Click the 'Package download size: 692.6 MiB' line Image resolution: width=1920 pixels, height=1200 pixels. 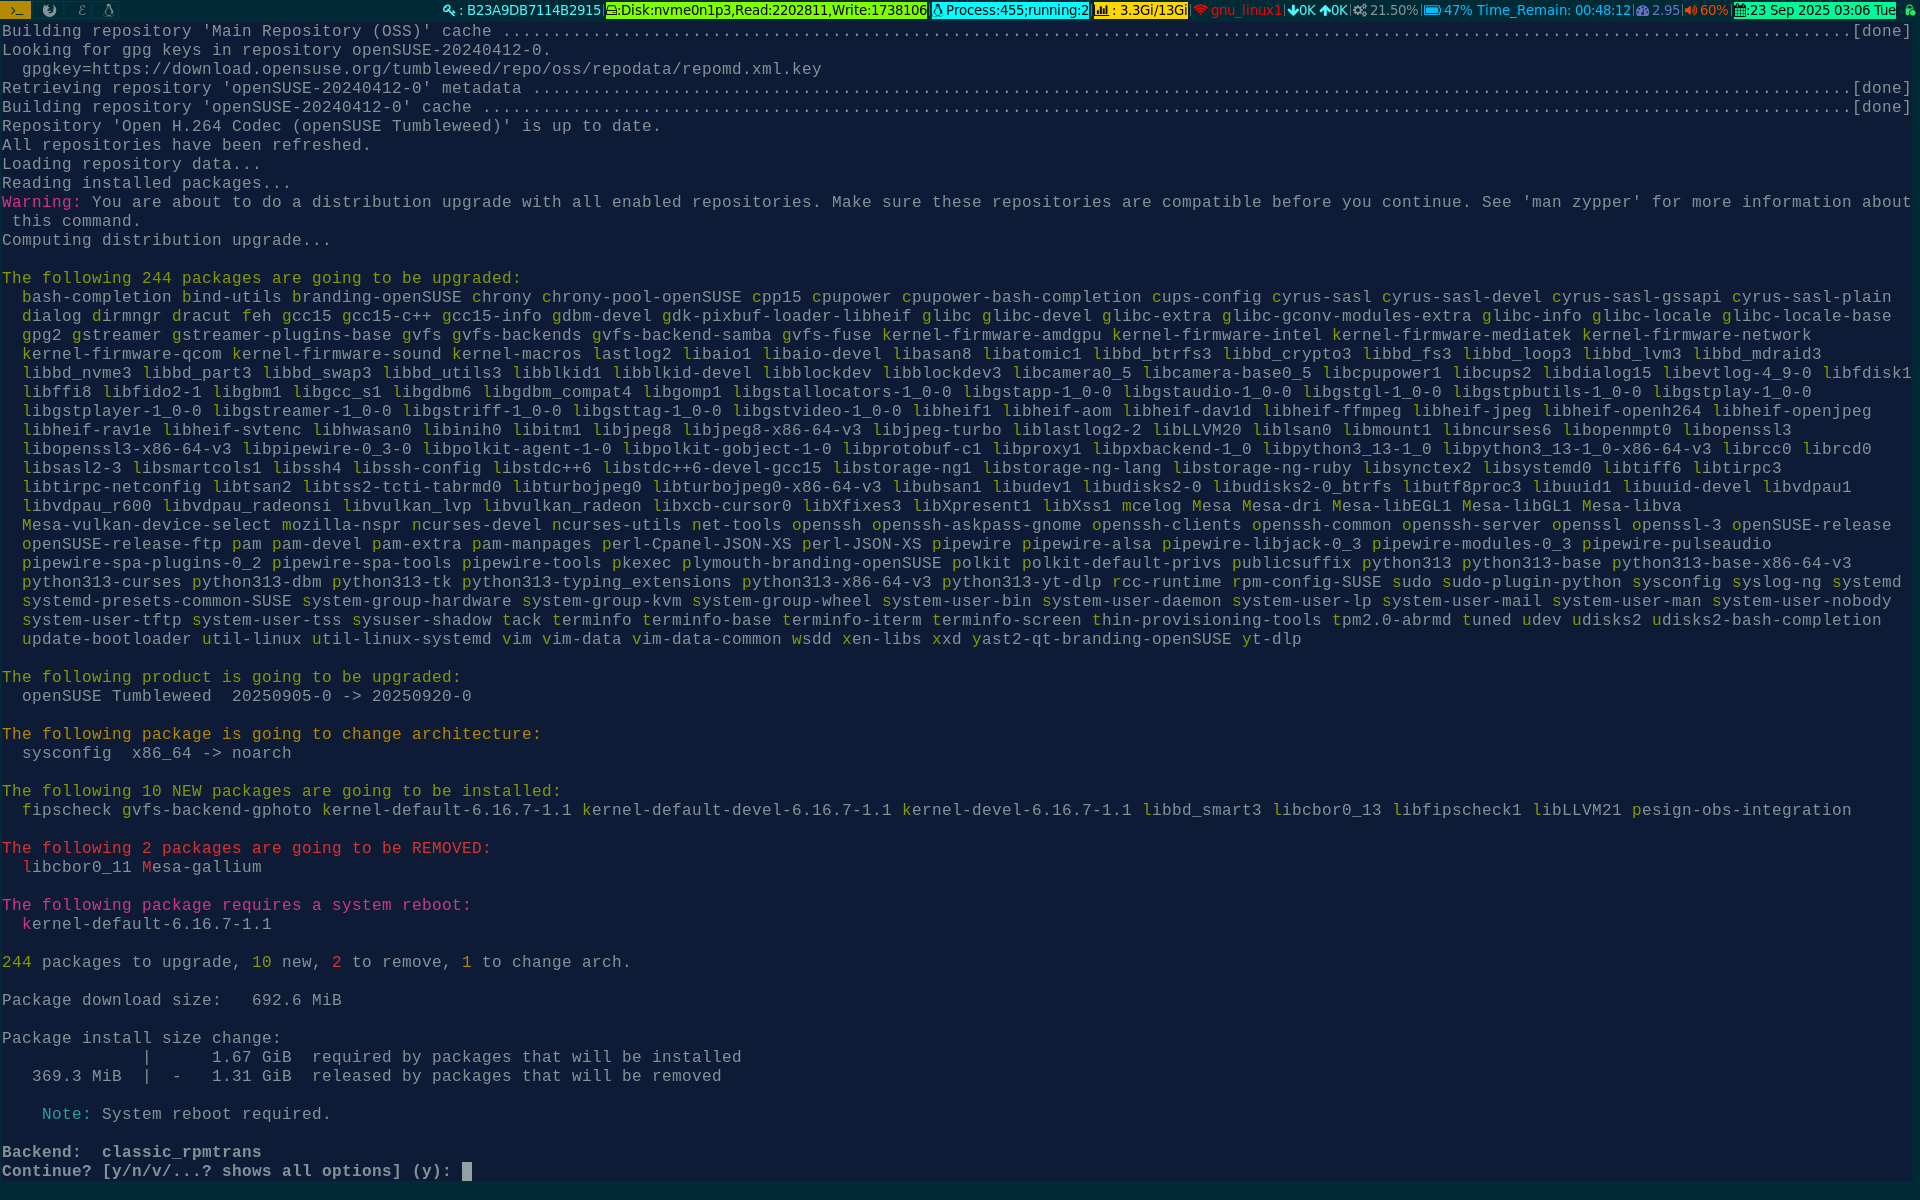pos(171,1000)
